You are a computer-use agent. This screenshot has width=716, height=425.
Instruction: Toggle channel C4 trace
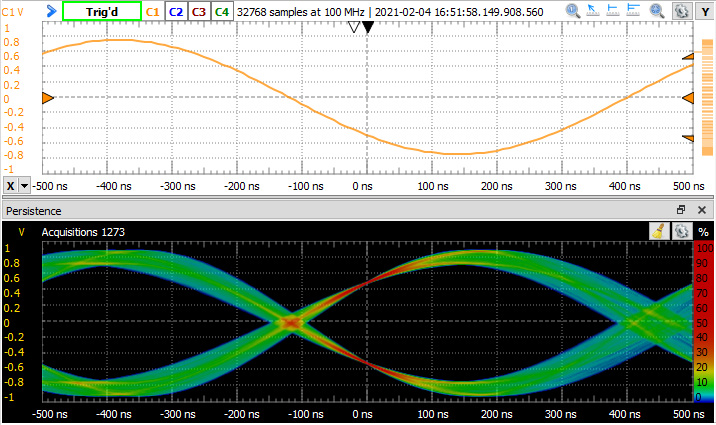[x=222, y=11]
